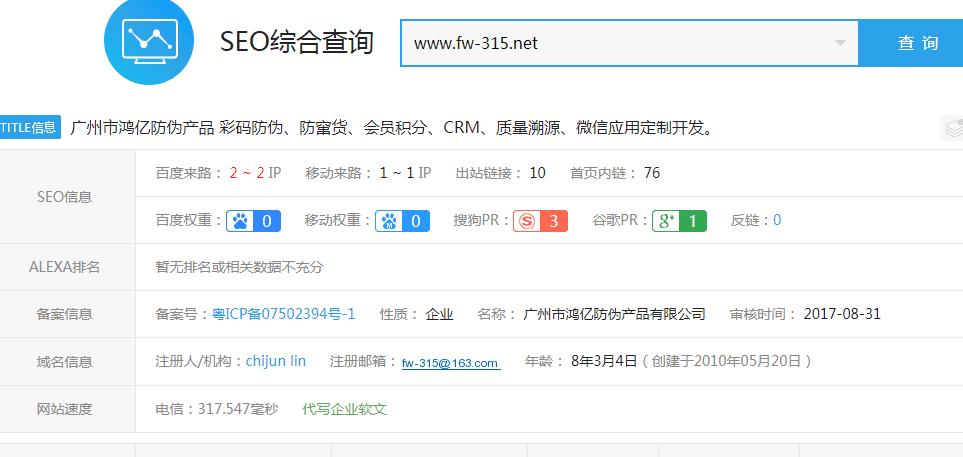Click the layers icon beside the title row

(951, 128)
